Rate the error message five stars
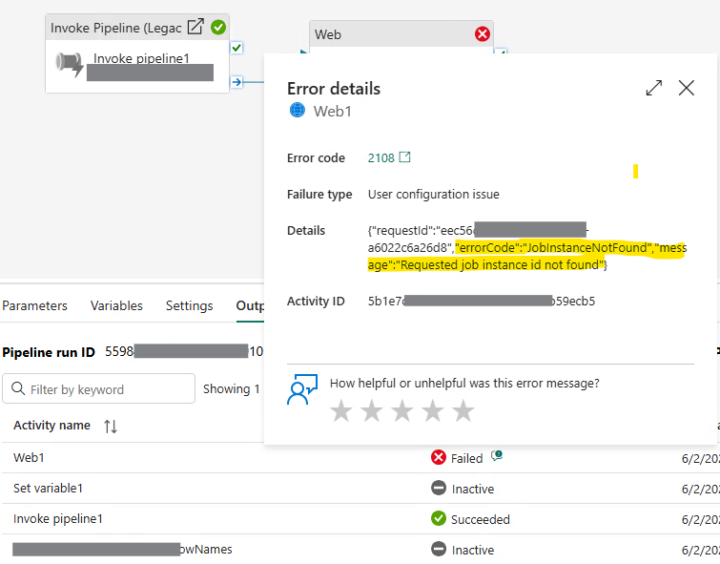Screen dimensions: 720x564 (463, 411)
